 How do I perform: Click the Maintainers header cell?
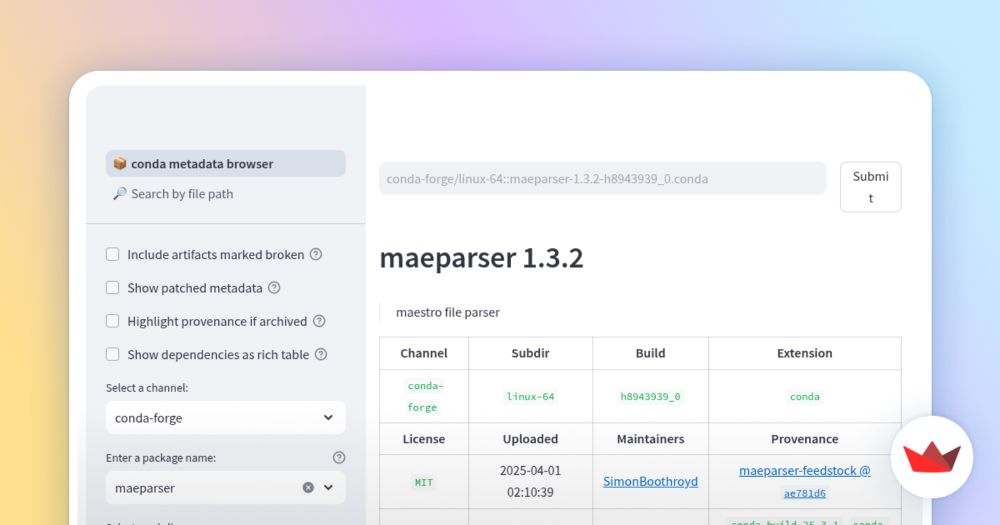(651, 439)
